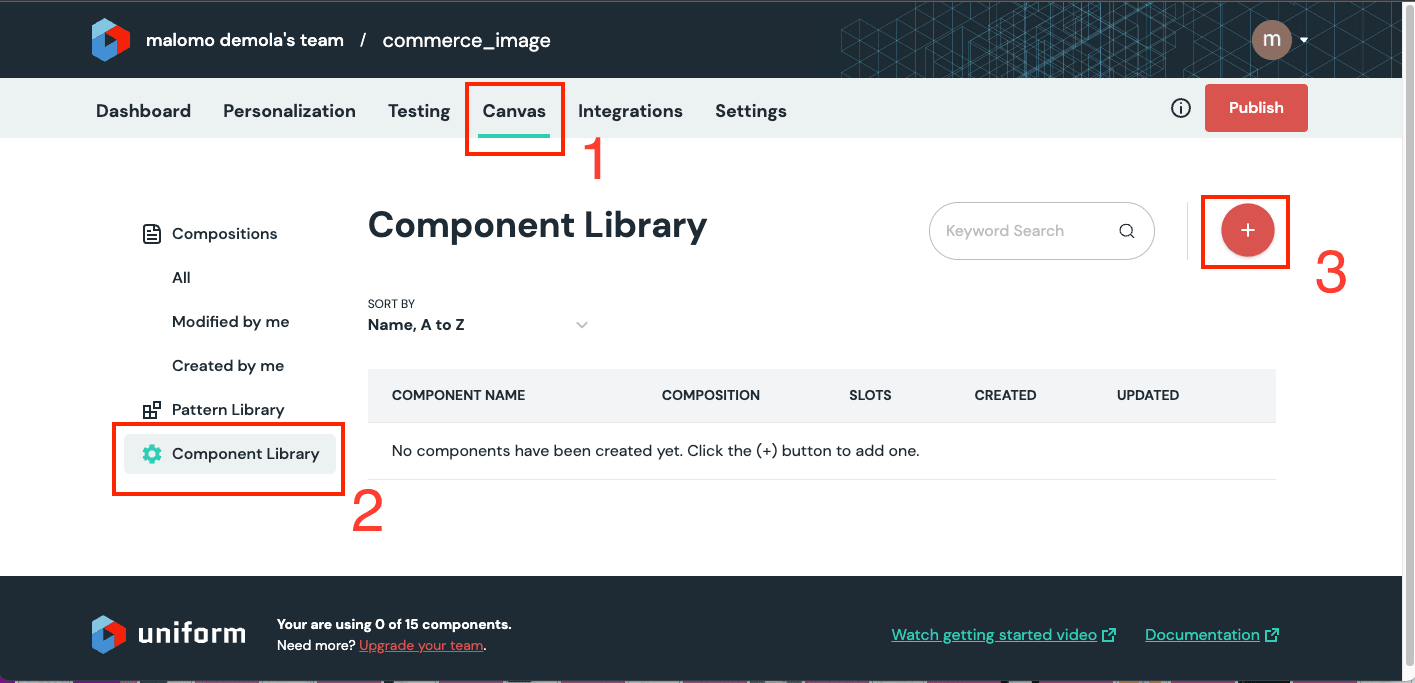This screenshot has width=1415, height=683.
Task: Select All compositions filter
Action: point(181,278)
